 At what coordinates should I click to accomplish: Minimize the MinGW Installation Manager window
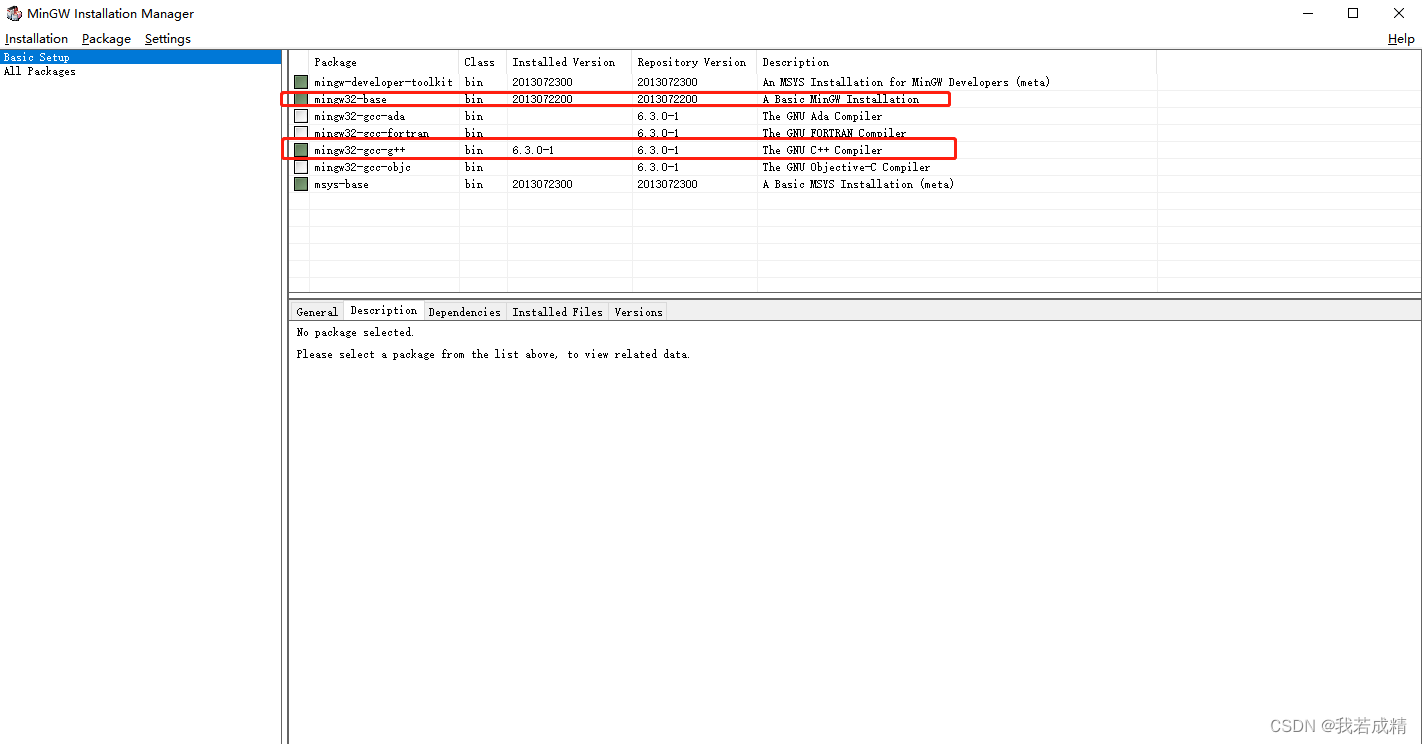coord(1308,13)
